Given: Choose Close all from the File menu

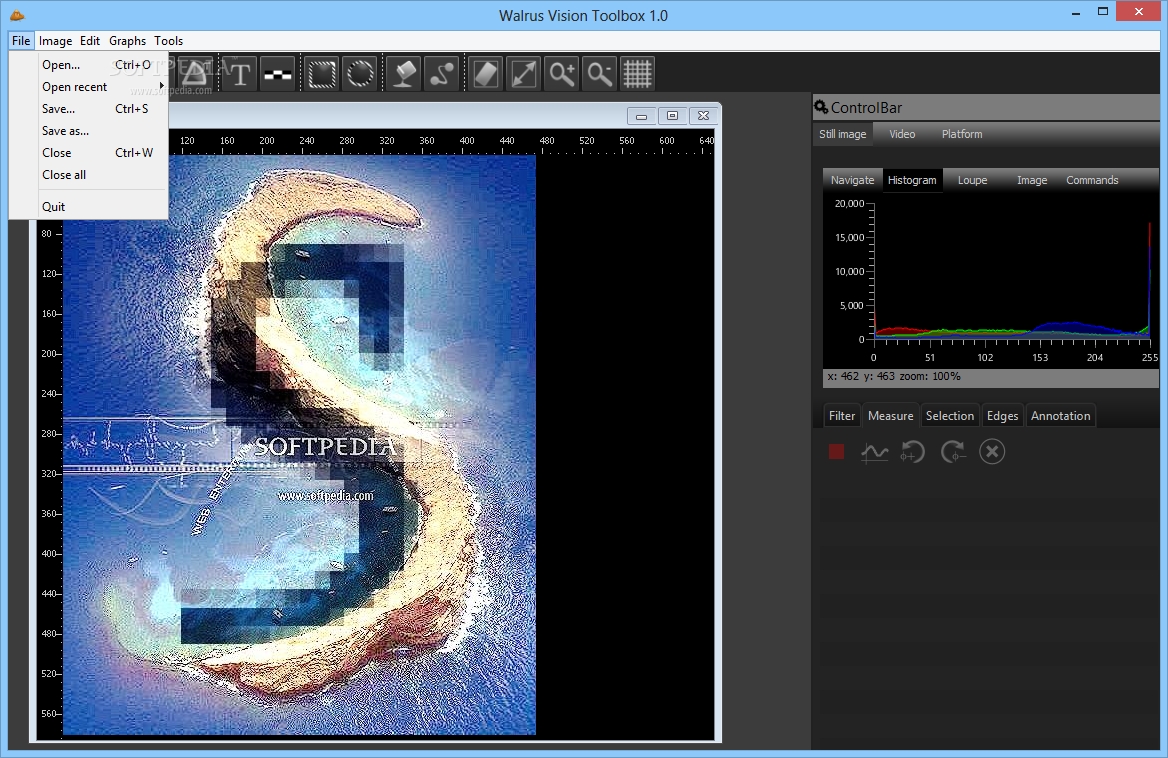Looking at the screenshot, I should pos(89,174).
